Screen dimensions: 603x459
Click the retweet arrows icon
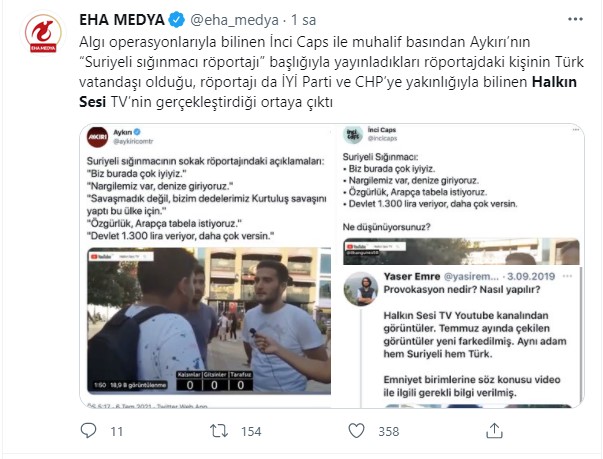pyautogui.click(x=219, y=431)
